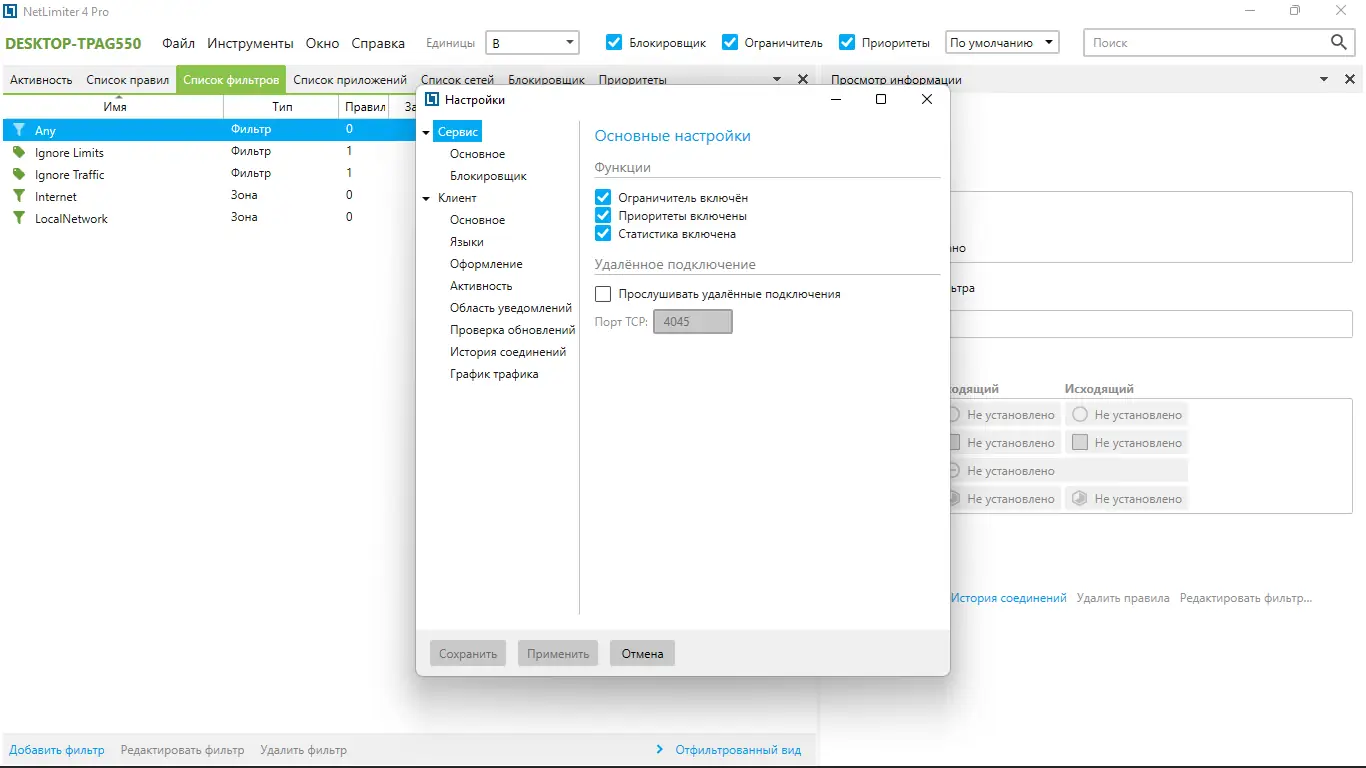Click Редактировать фильтр in the bottom bar
Viewport: 1366px width, 768px height.
pyautogui.click(x=182, y=750)
